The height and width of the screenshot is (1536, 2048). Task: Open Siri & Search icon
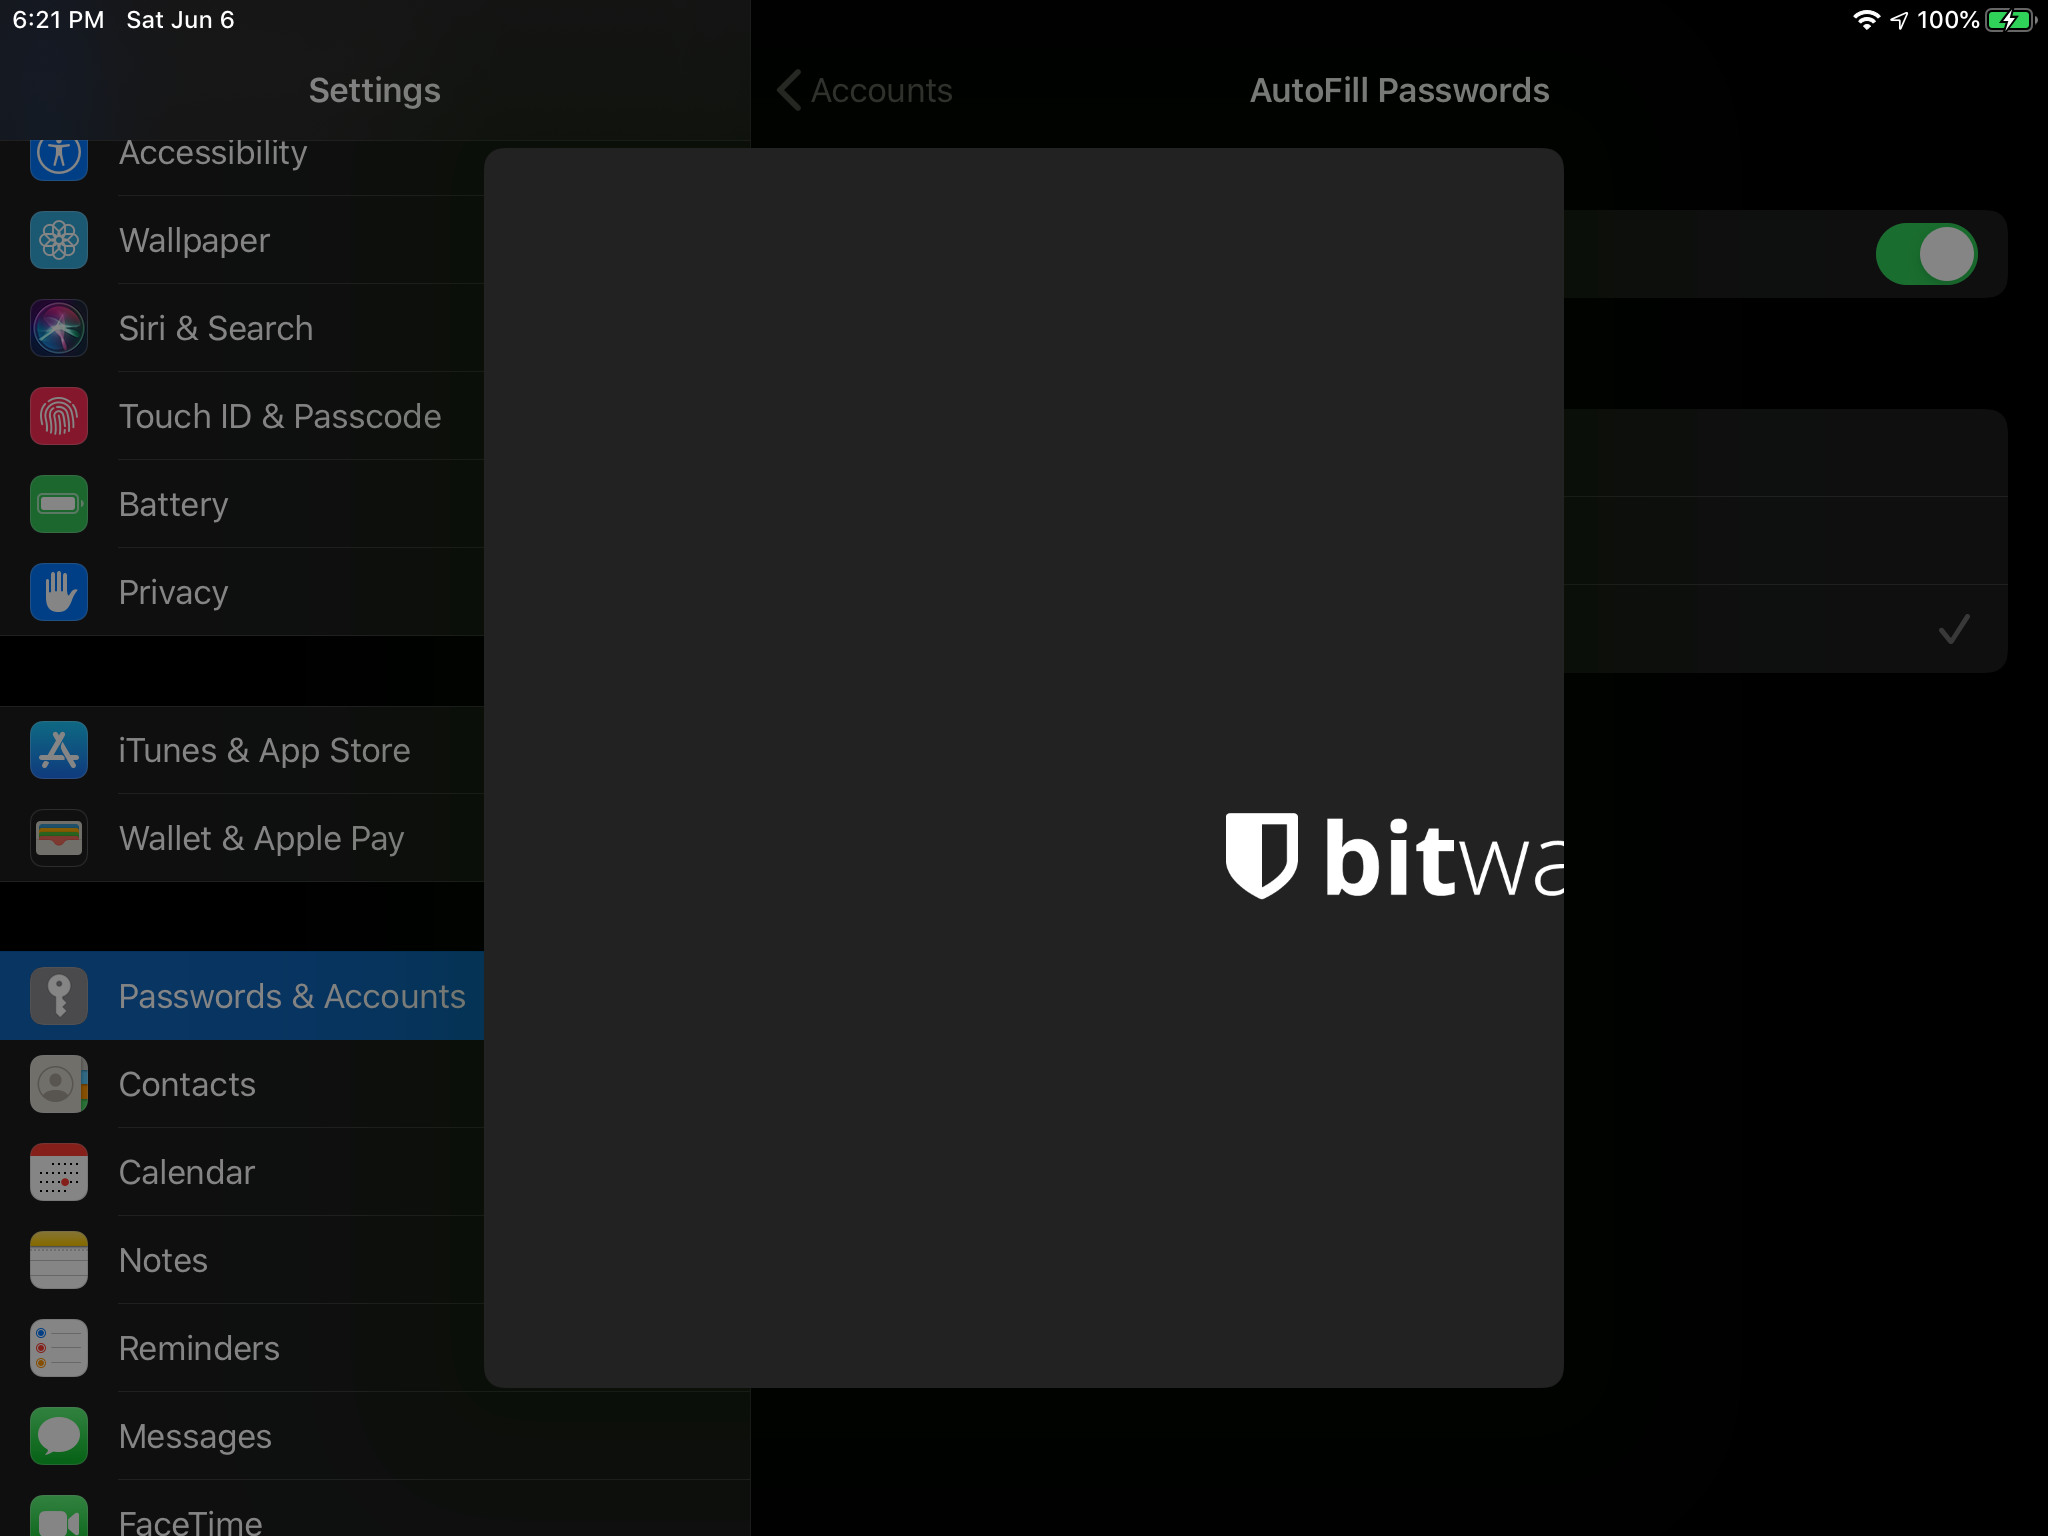tap(59, 328)
